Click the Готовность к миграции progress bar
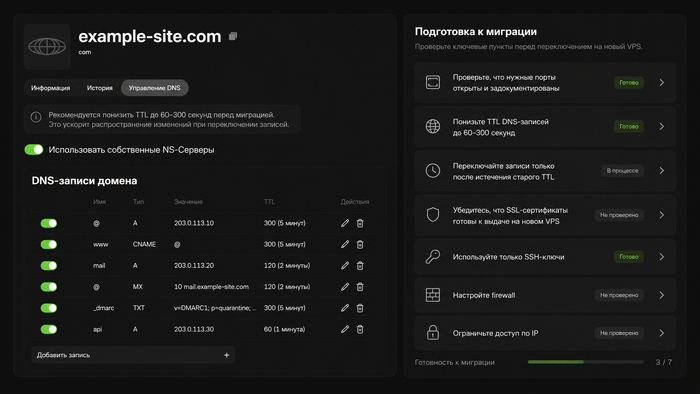 coord(586,362)
